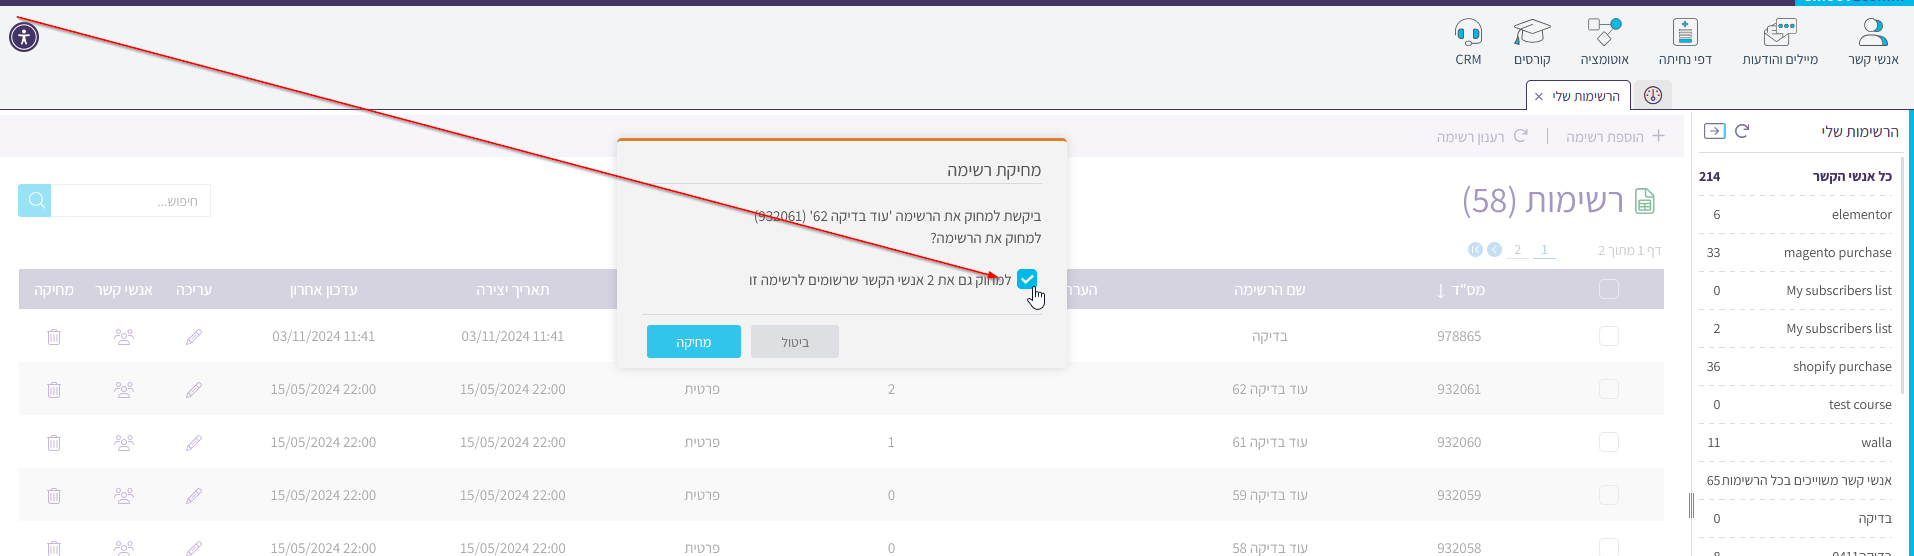Open the courses graduation cap icon
The height and width of the screenshot is (556, 1914).
pos(1531,34)
